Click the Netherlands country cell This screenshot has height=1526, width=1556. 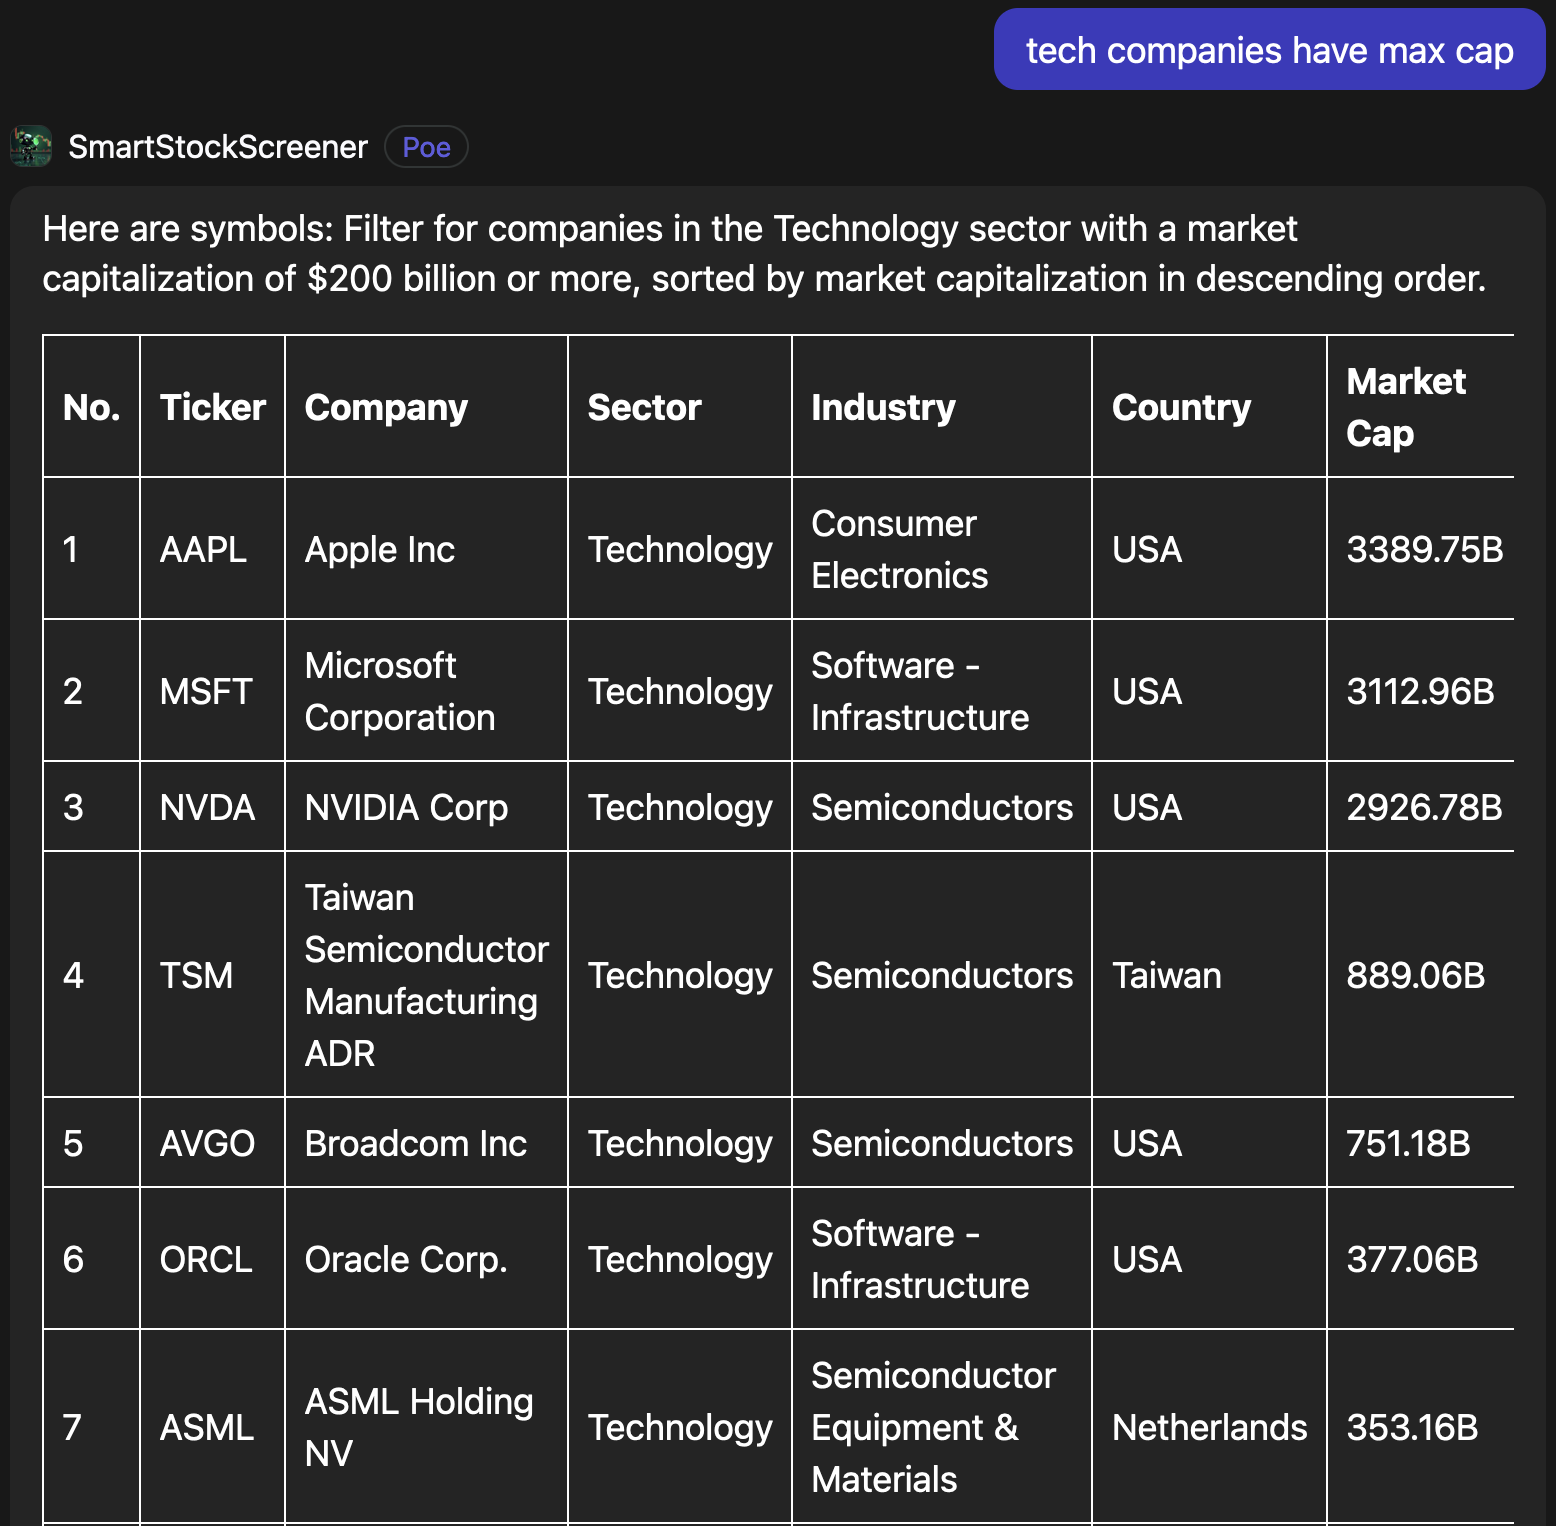point(1209,1427)
